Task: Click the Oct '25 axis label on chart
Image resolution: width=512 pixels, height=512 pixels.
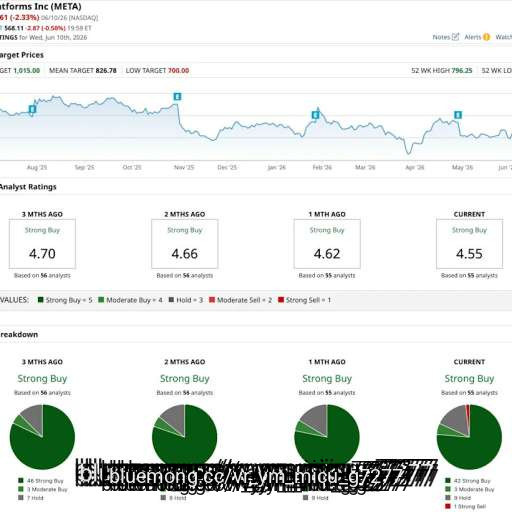Action: (x=132, y=167)
